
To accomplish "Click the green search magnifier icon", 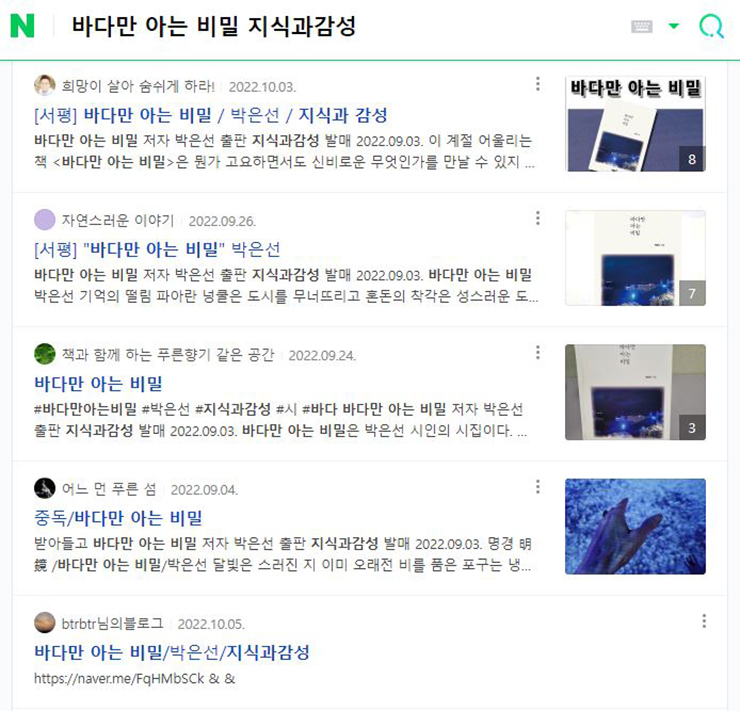I will point(711,25).
